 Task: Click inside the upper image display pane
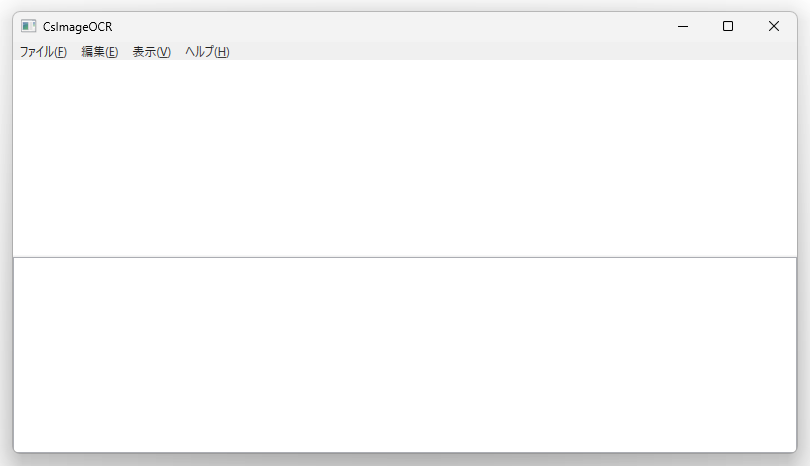405,158
